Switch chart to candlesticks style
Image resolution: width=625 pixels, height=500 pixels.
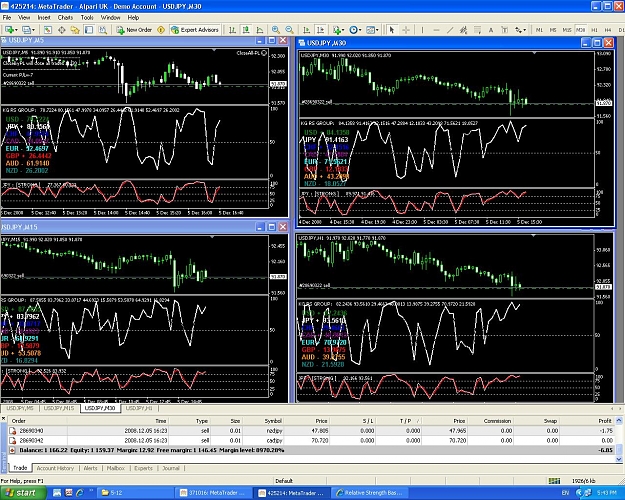(246, 30)
